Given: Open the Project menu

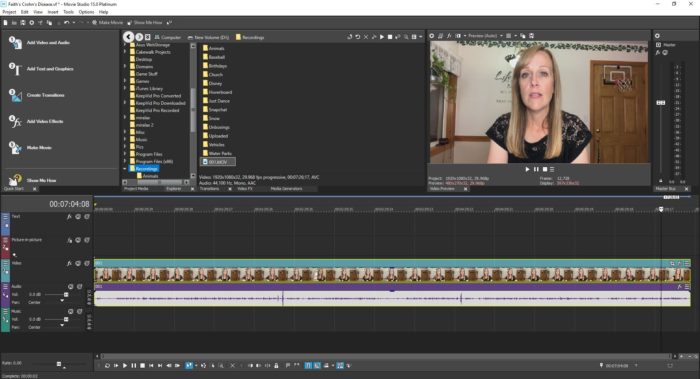Looking at the screenshot, I should (x=9, y=12).
